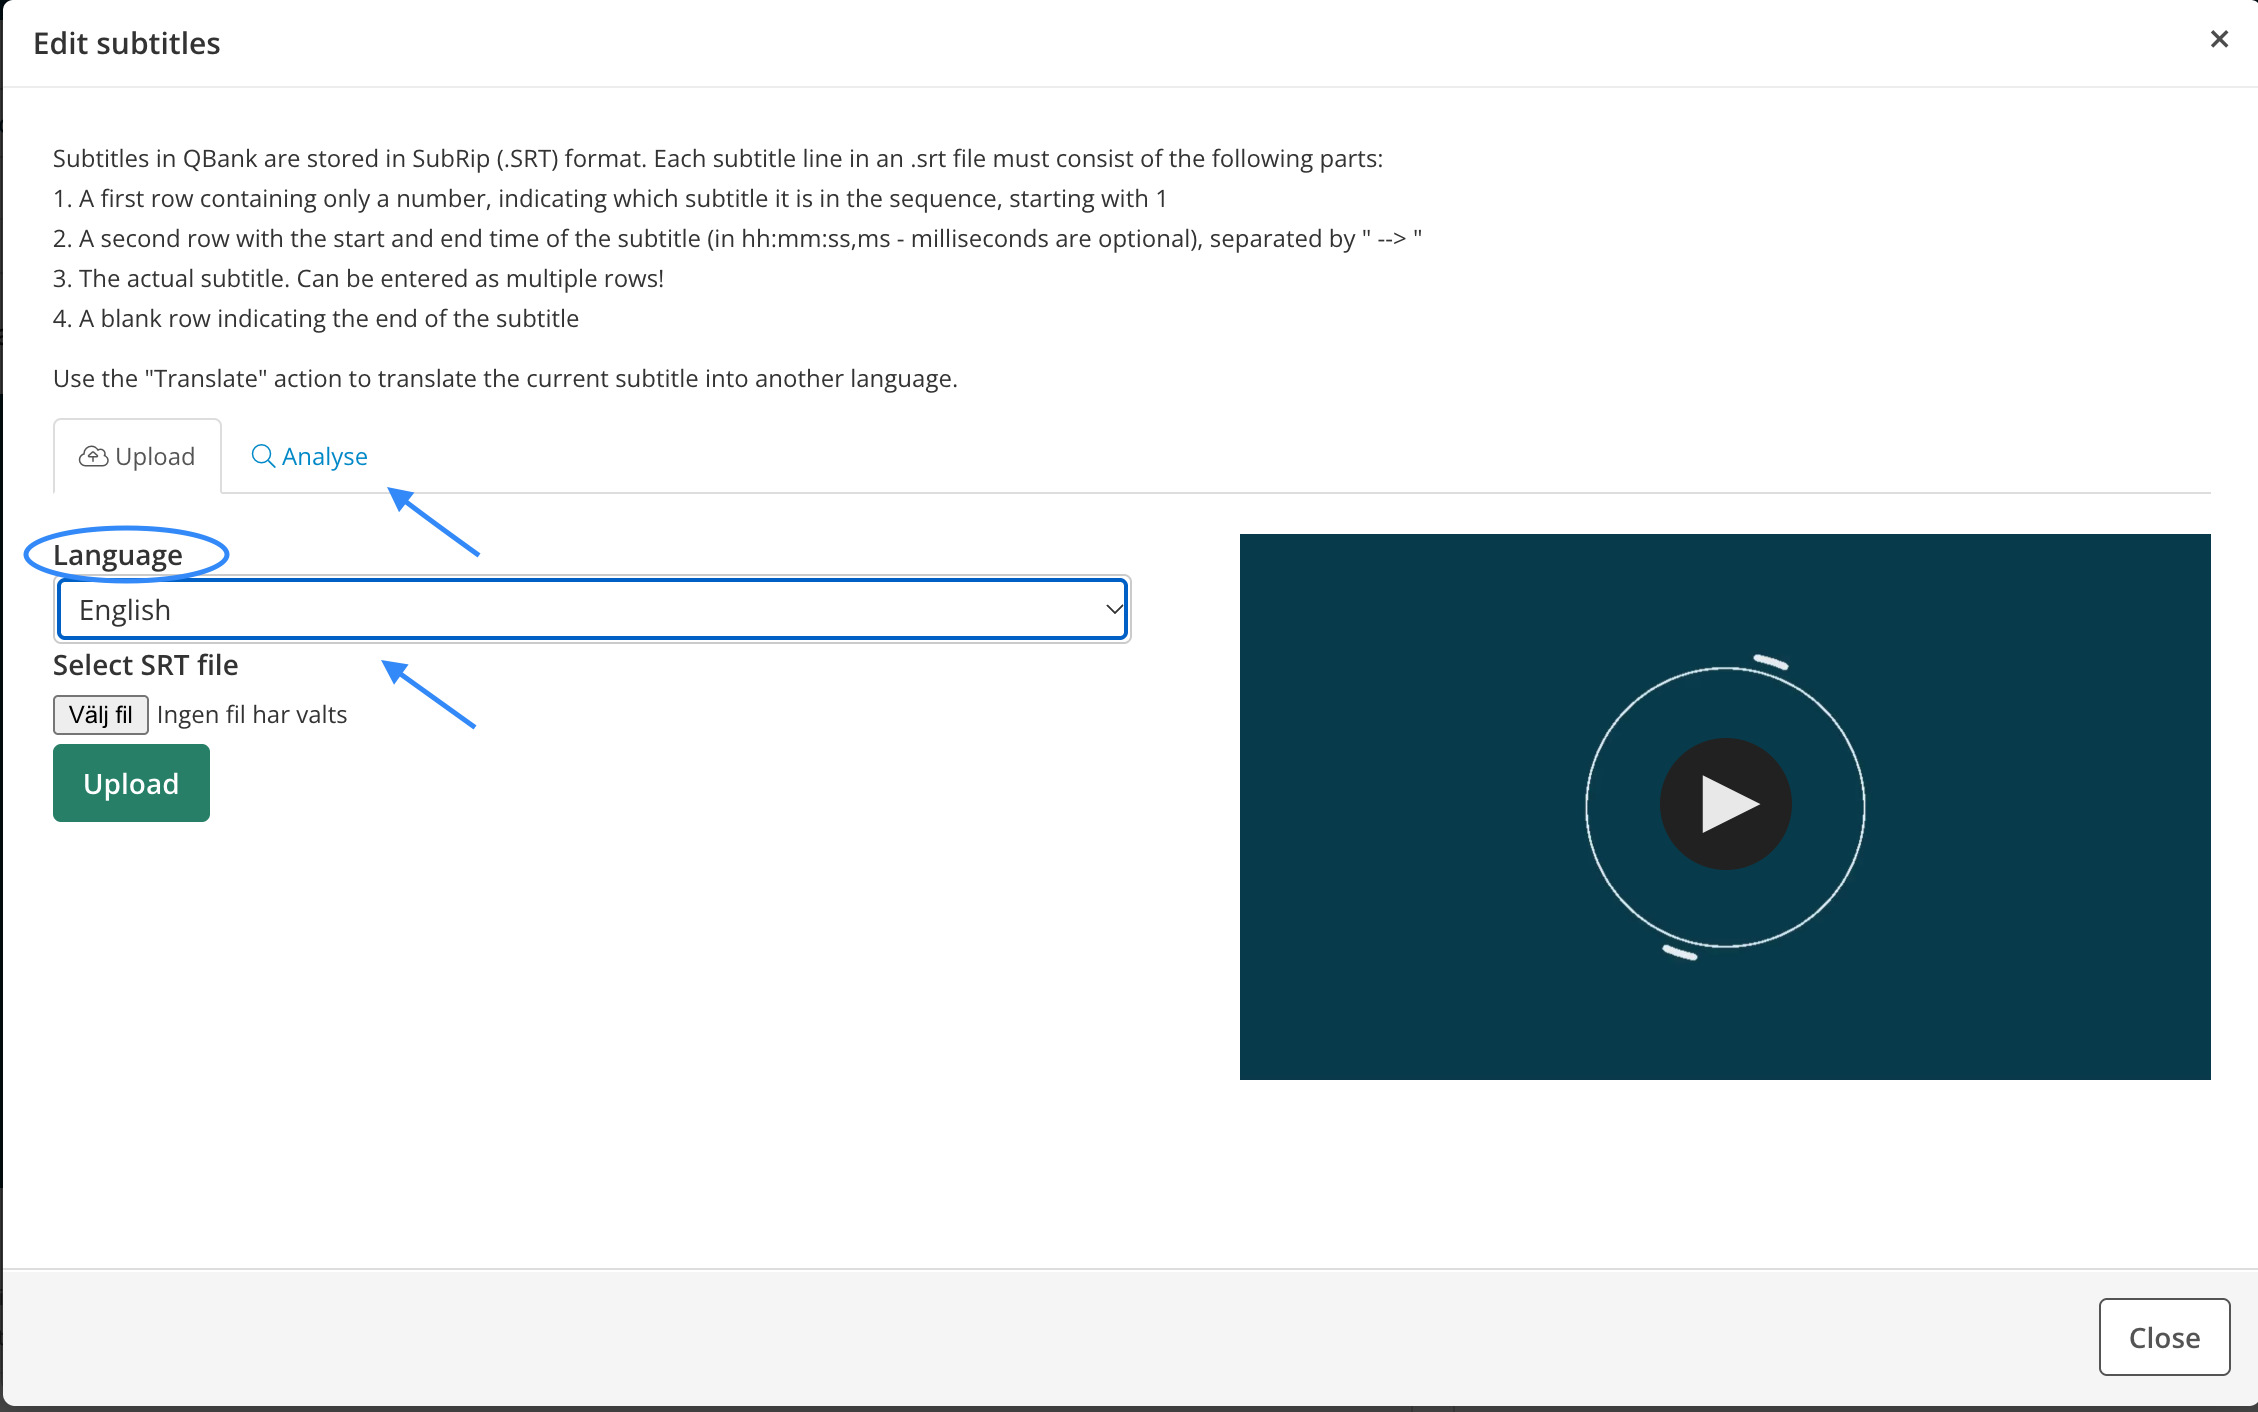Click the 'Use the "Translate" action' instruction line
The width and height of the screenshot is (2258, 1412).
click(505, 378)
